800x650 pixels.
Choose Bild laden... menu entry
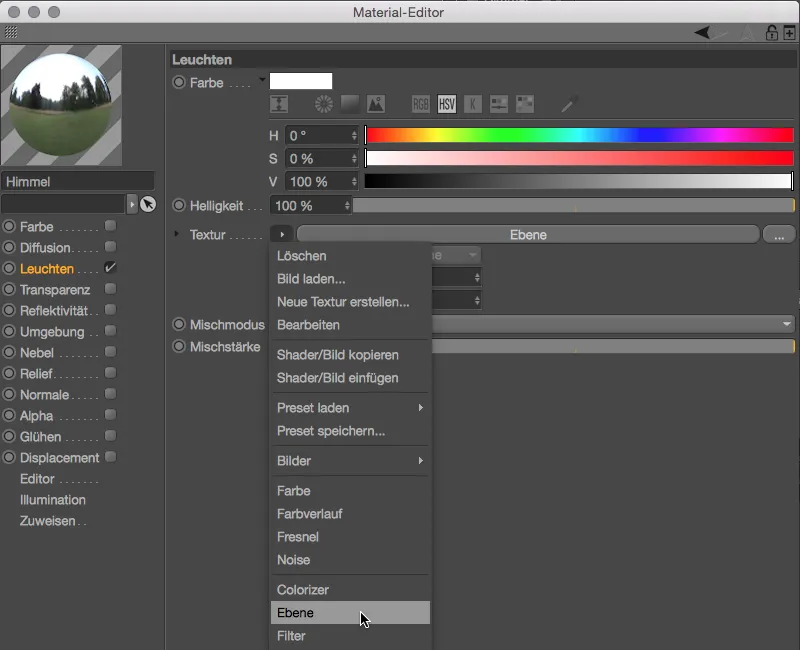(351, 279)
